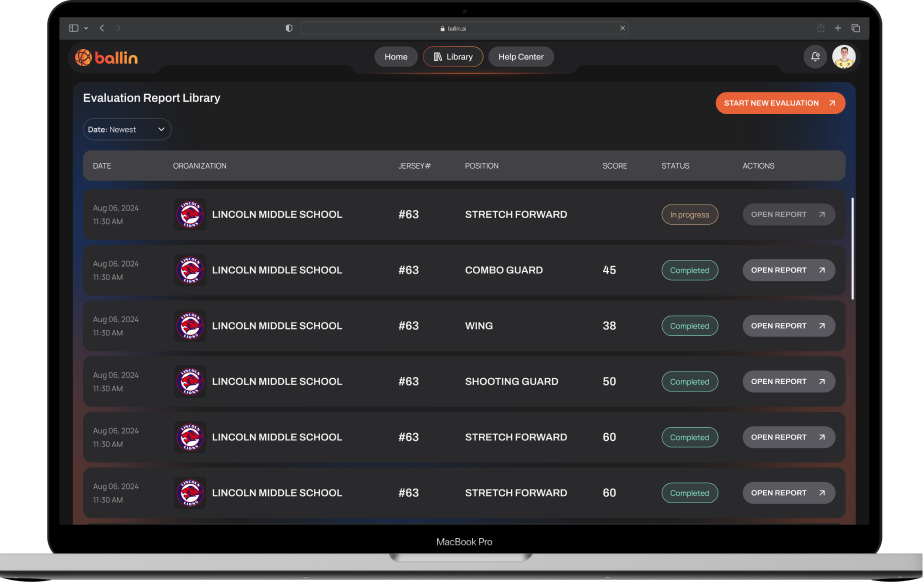The width and height of the screenshot is (923, 582).
Task: Click jersey #63 in Wing row
Action: (x=409, y=325)
